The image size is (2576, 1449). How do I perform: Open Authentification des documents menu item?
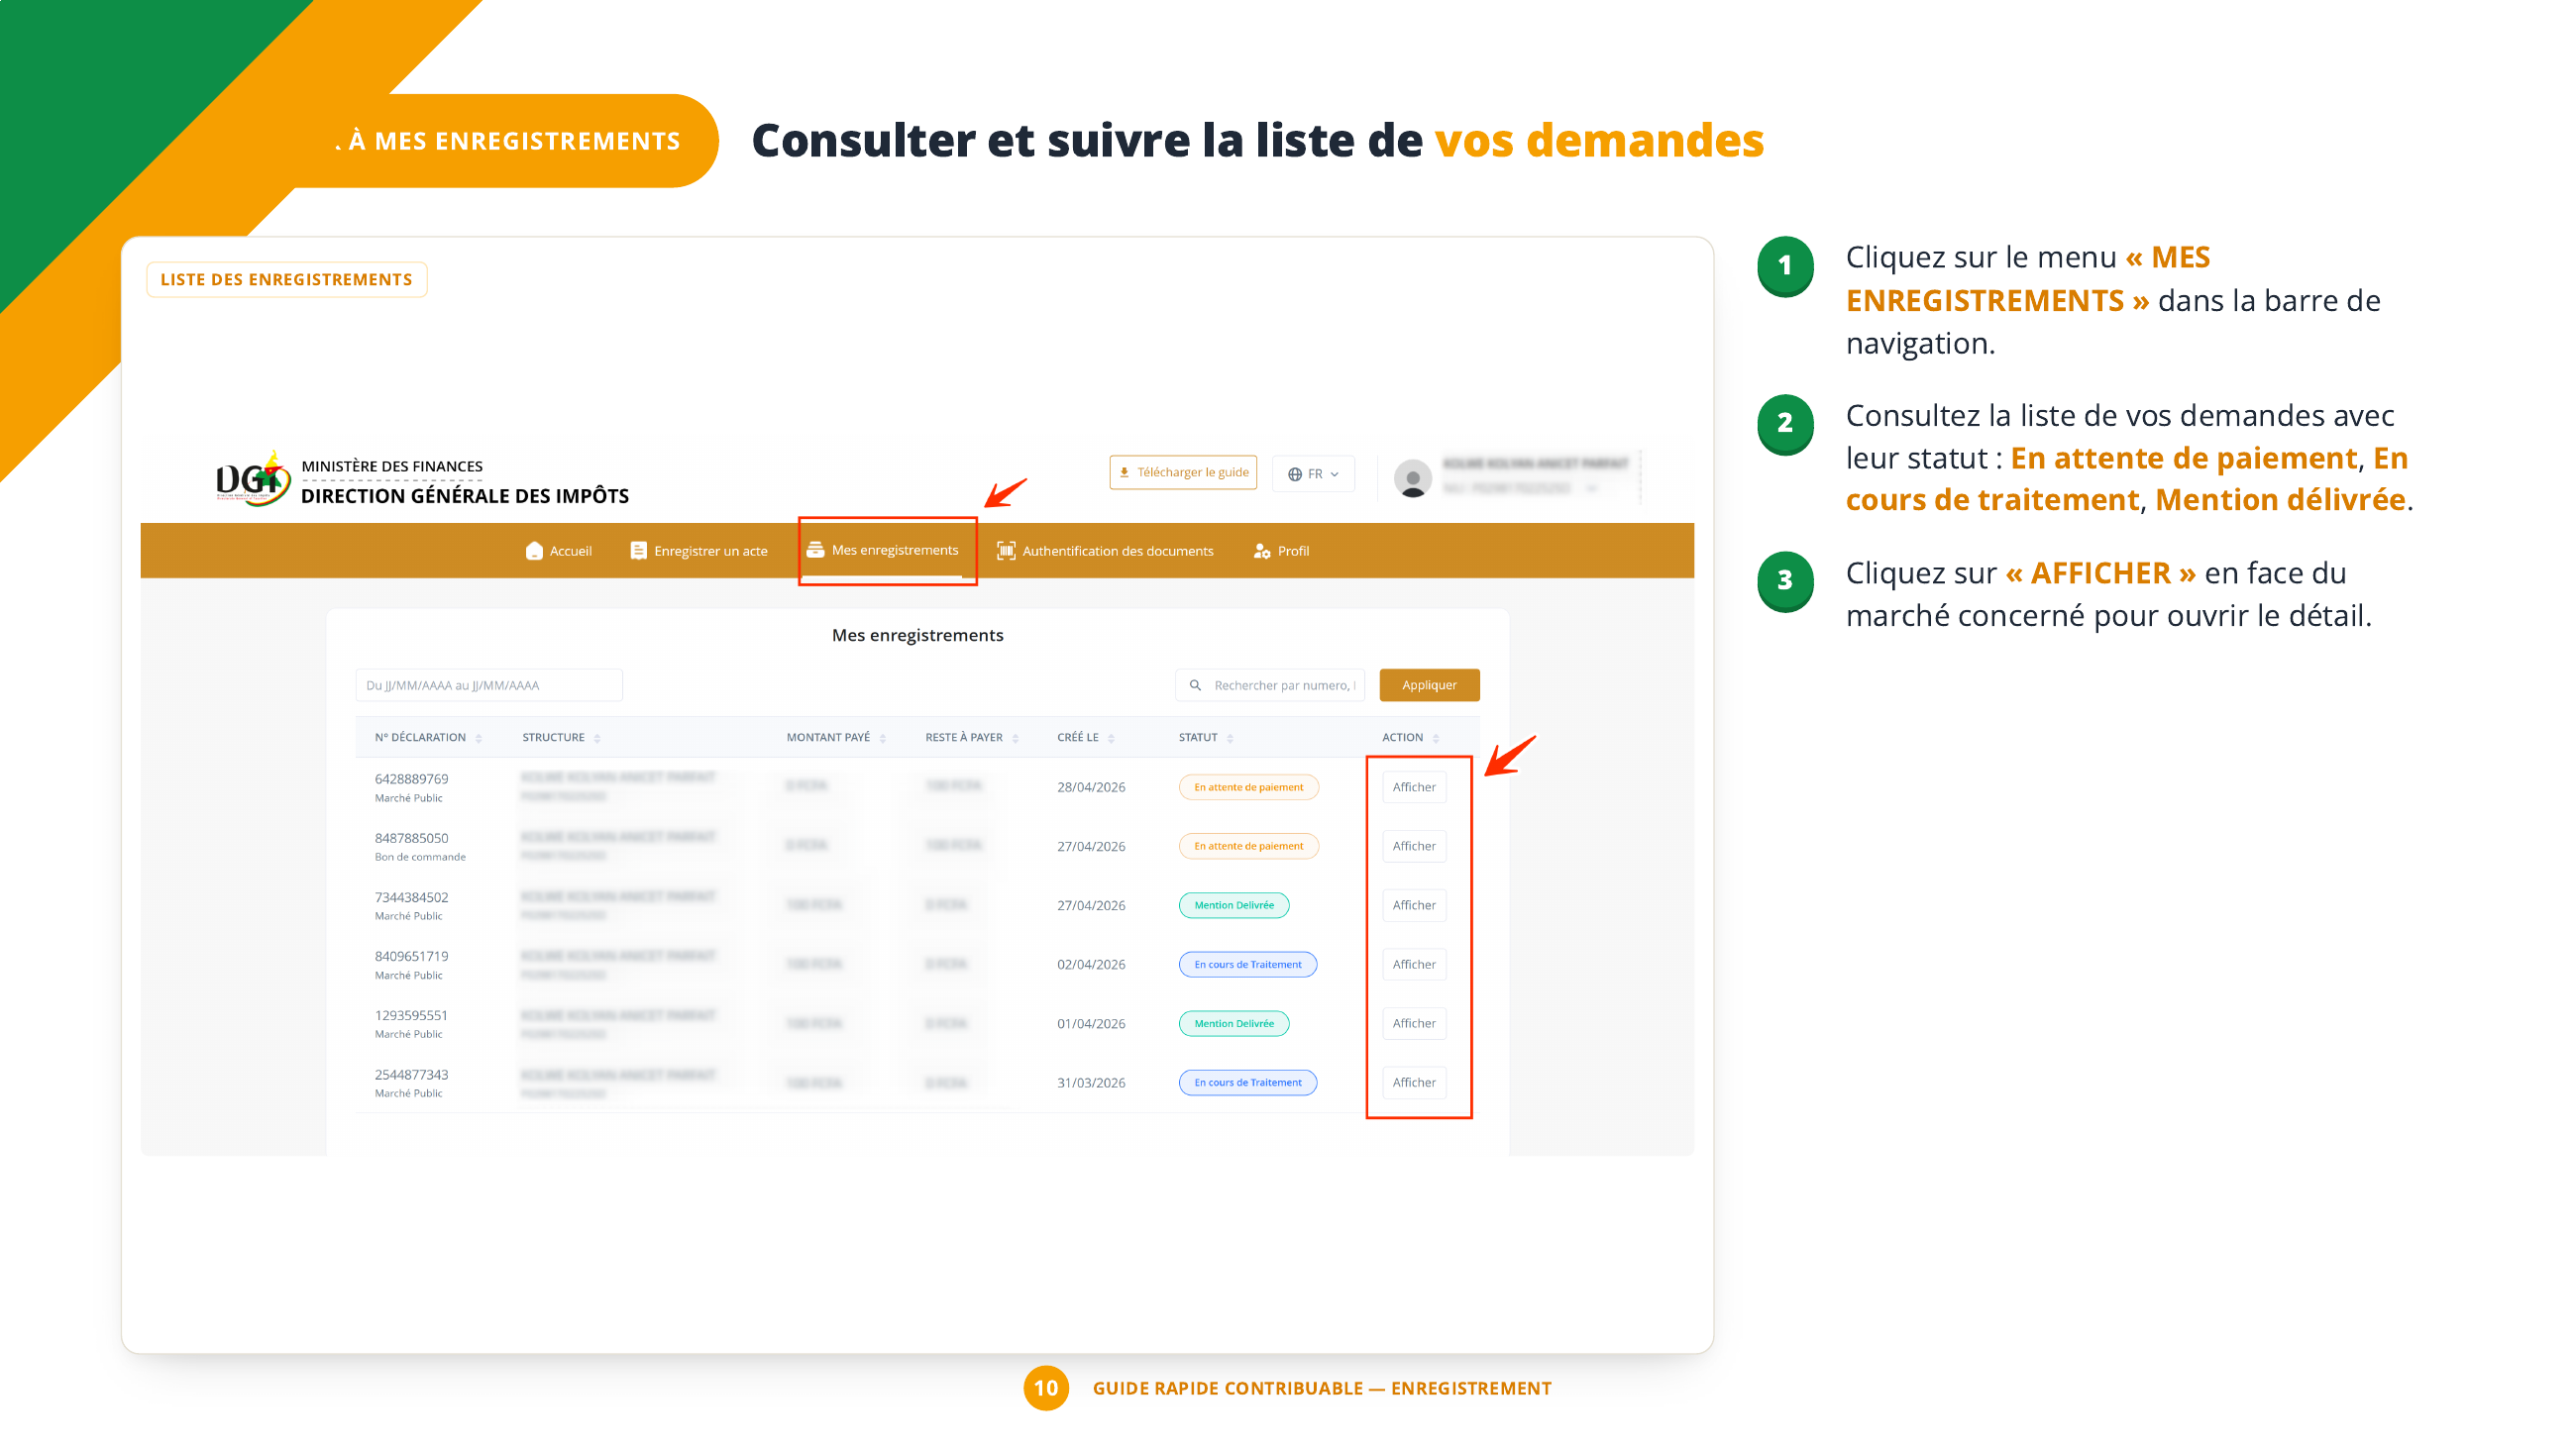pos(1105,551)
